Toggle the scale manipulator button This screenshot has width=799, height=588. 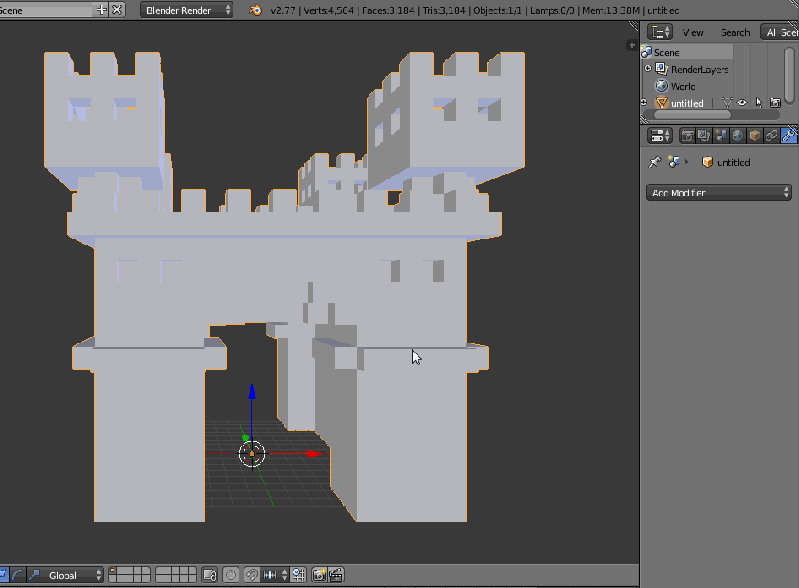(34, 575)
